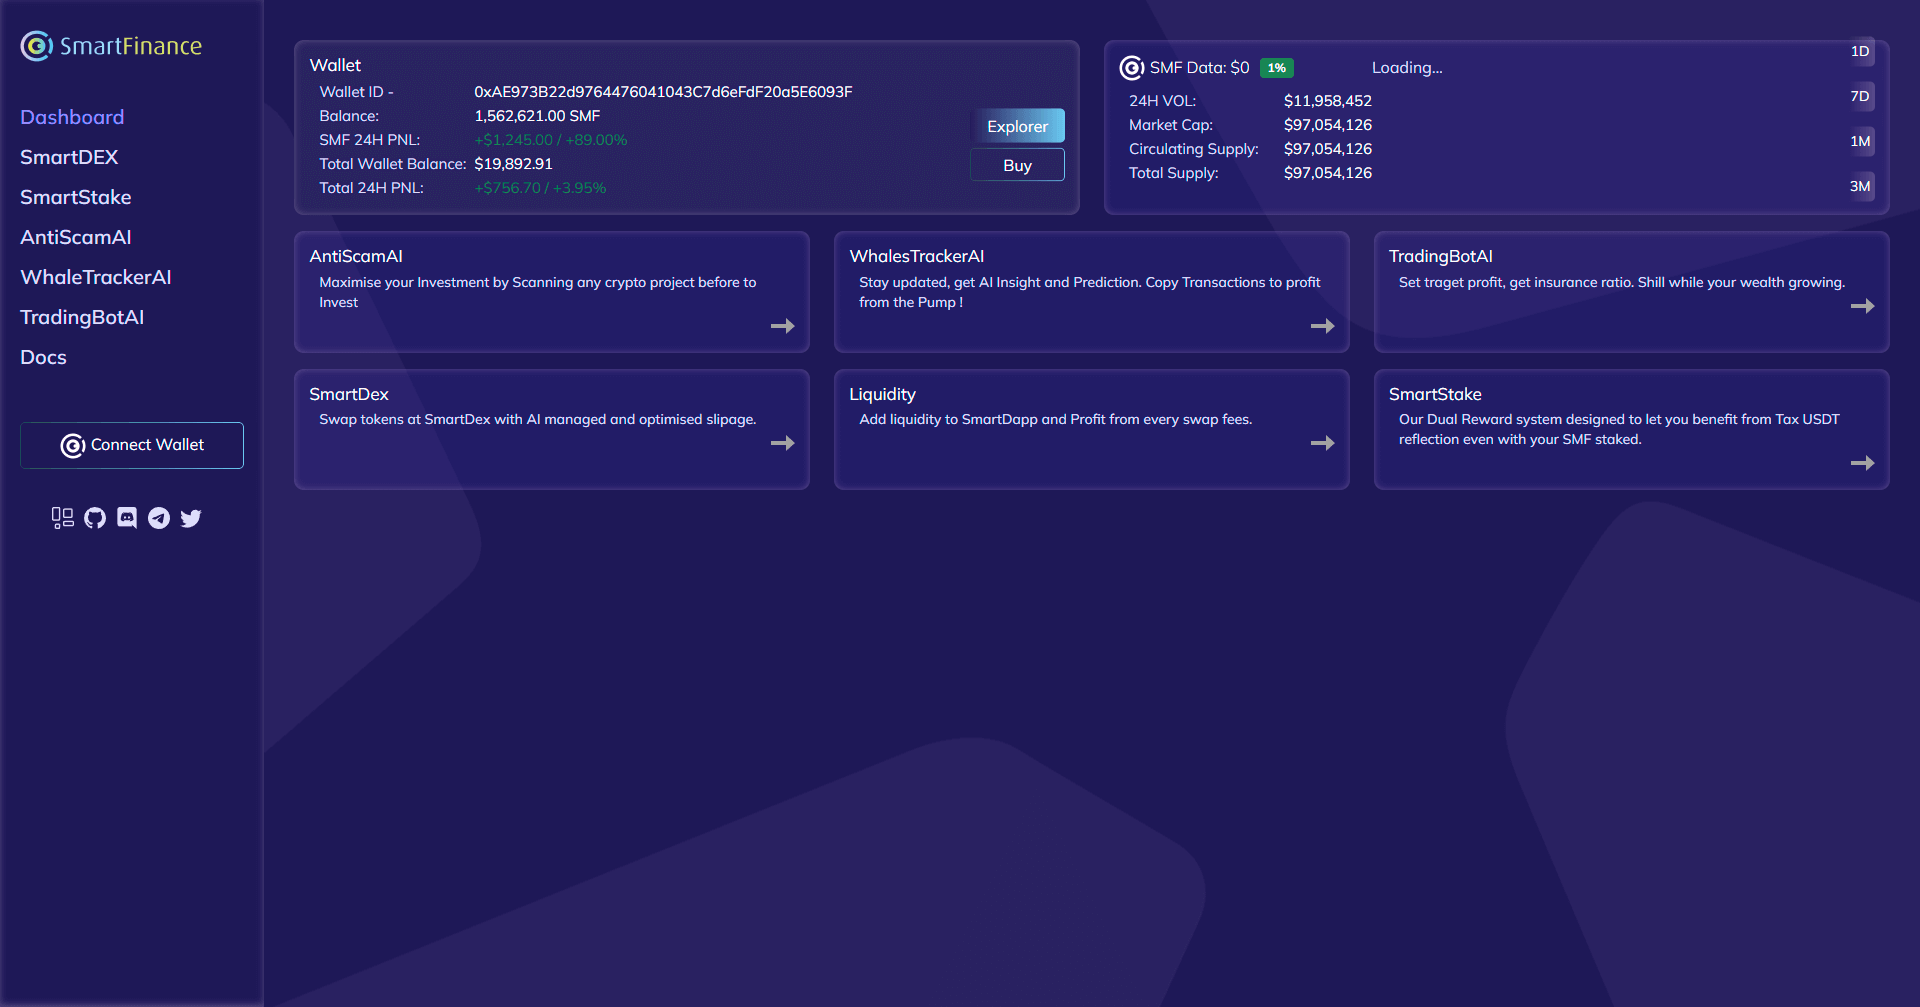
Task: Select the 7D chart timeframe
Action: click(1859, 97)
